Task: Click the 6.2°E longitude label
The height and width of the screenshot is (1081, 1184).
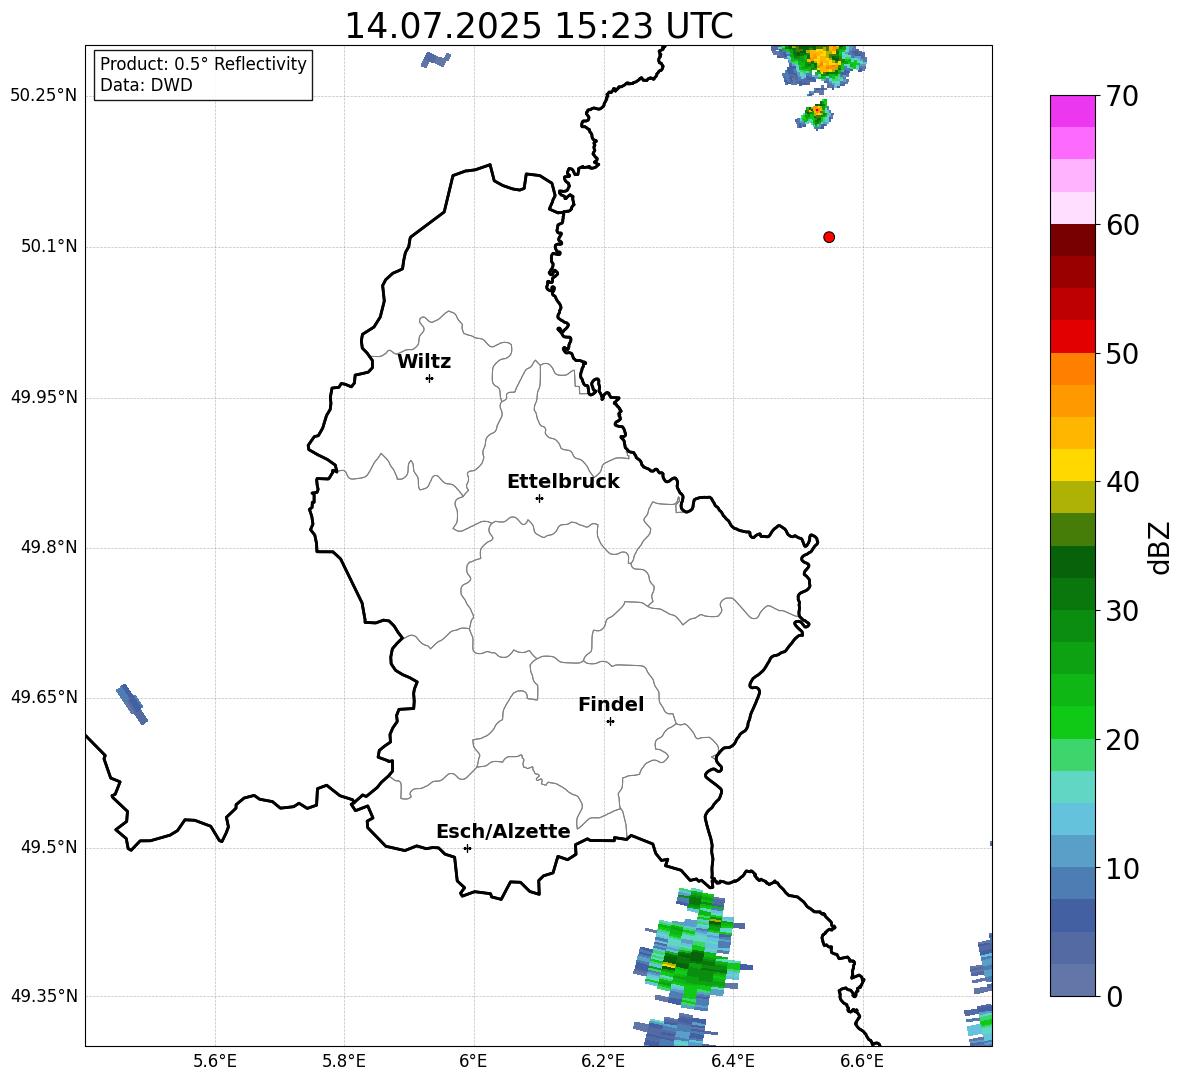Action: (x=603, y=1061)
